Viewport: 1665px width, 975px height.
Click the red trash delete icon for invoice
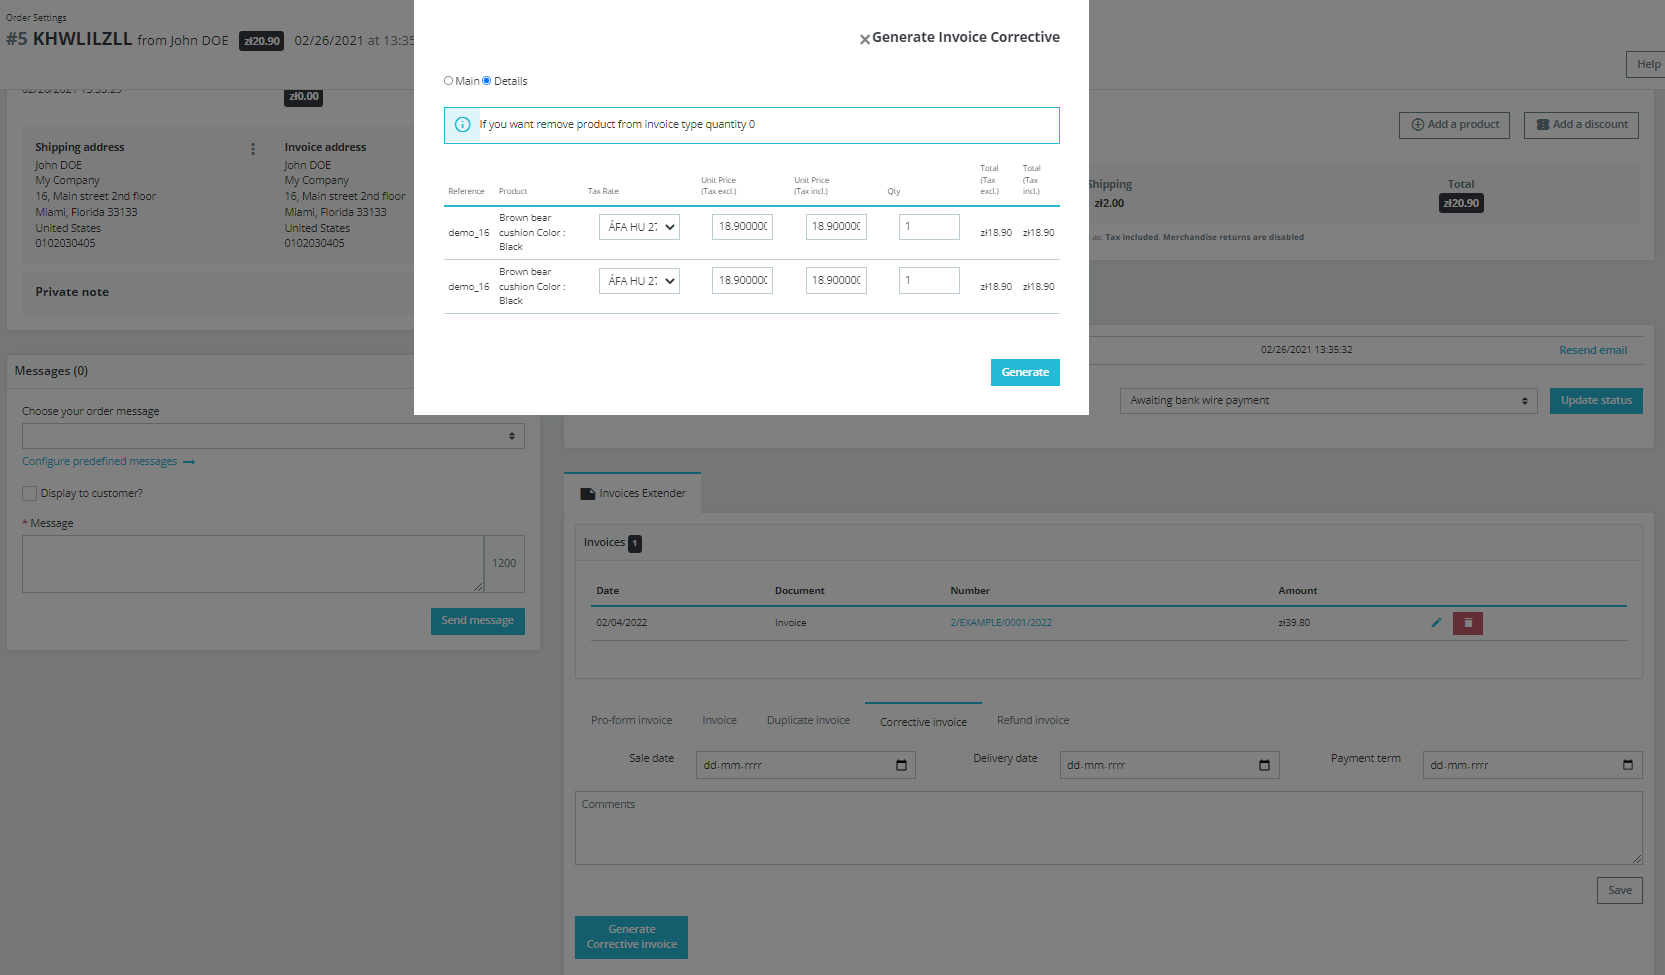click(x=1468, y=624)
